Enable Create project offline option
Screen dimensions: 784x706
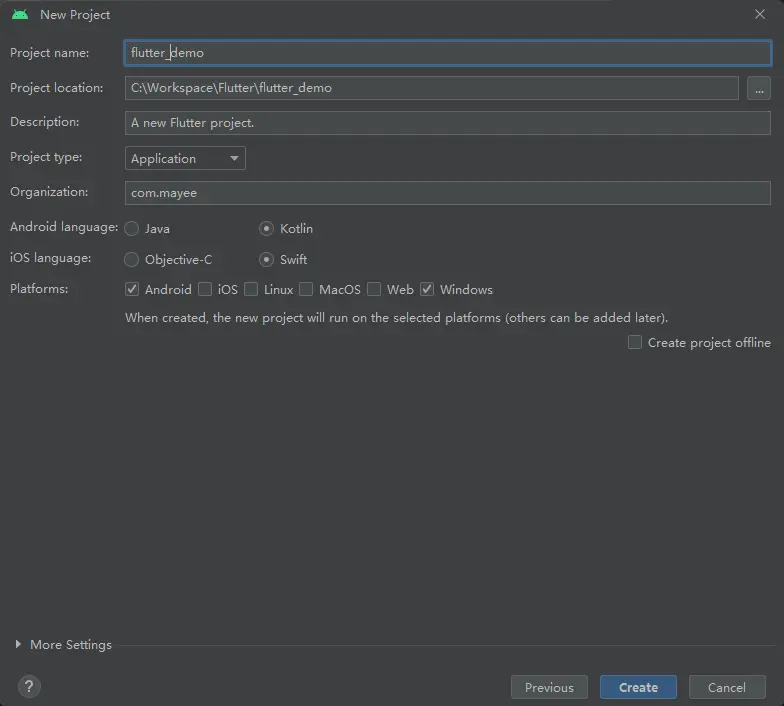(x=635, y=343)
